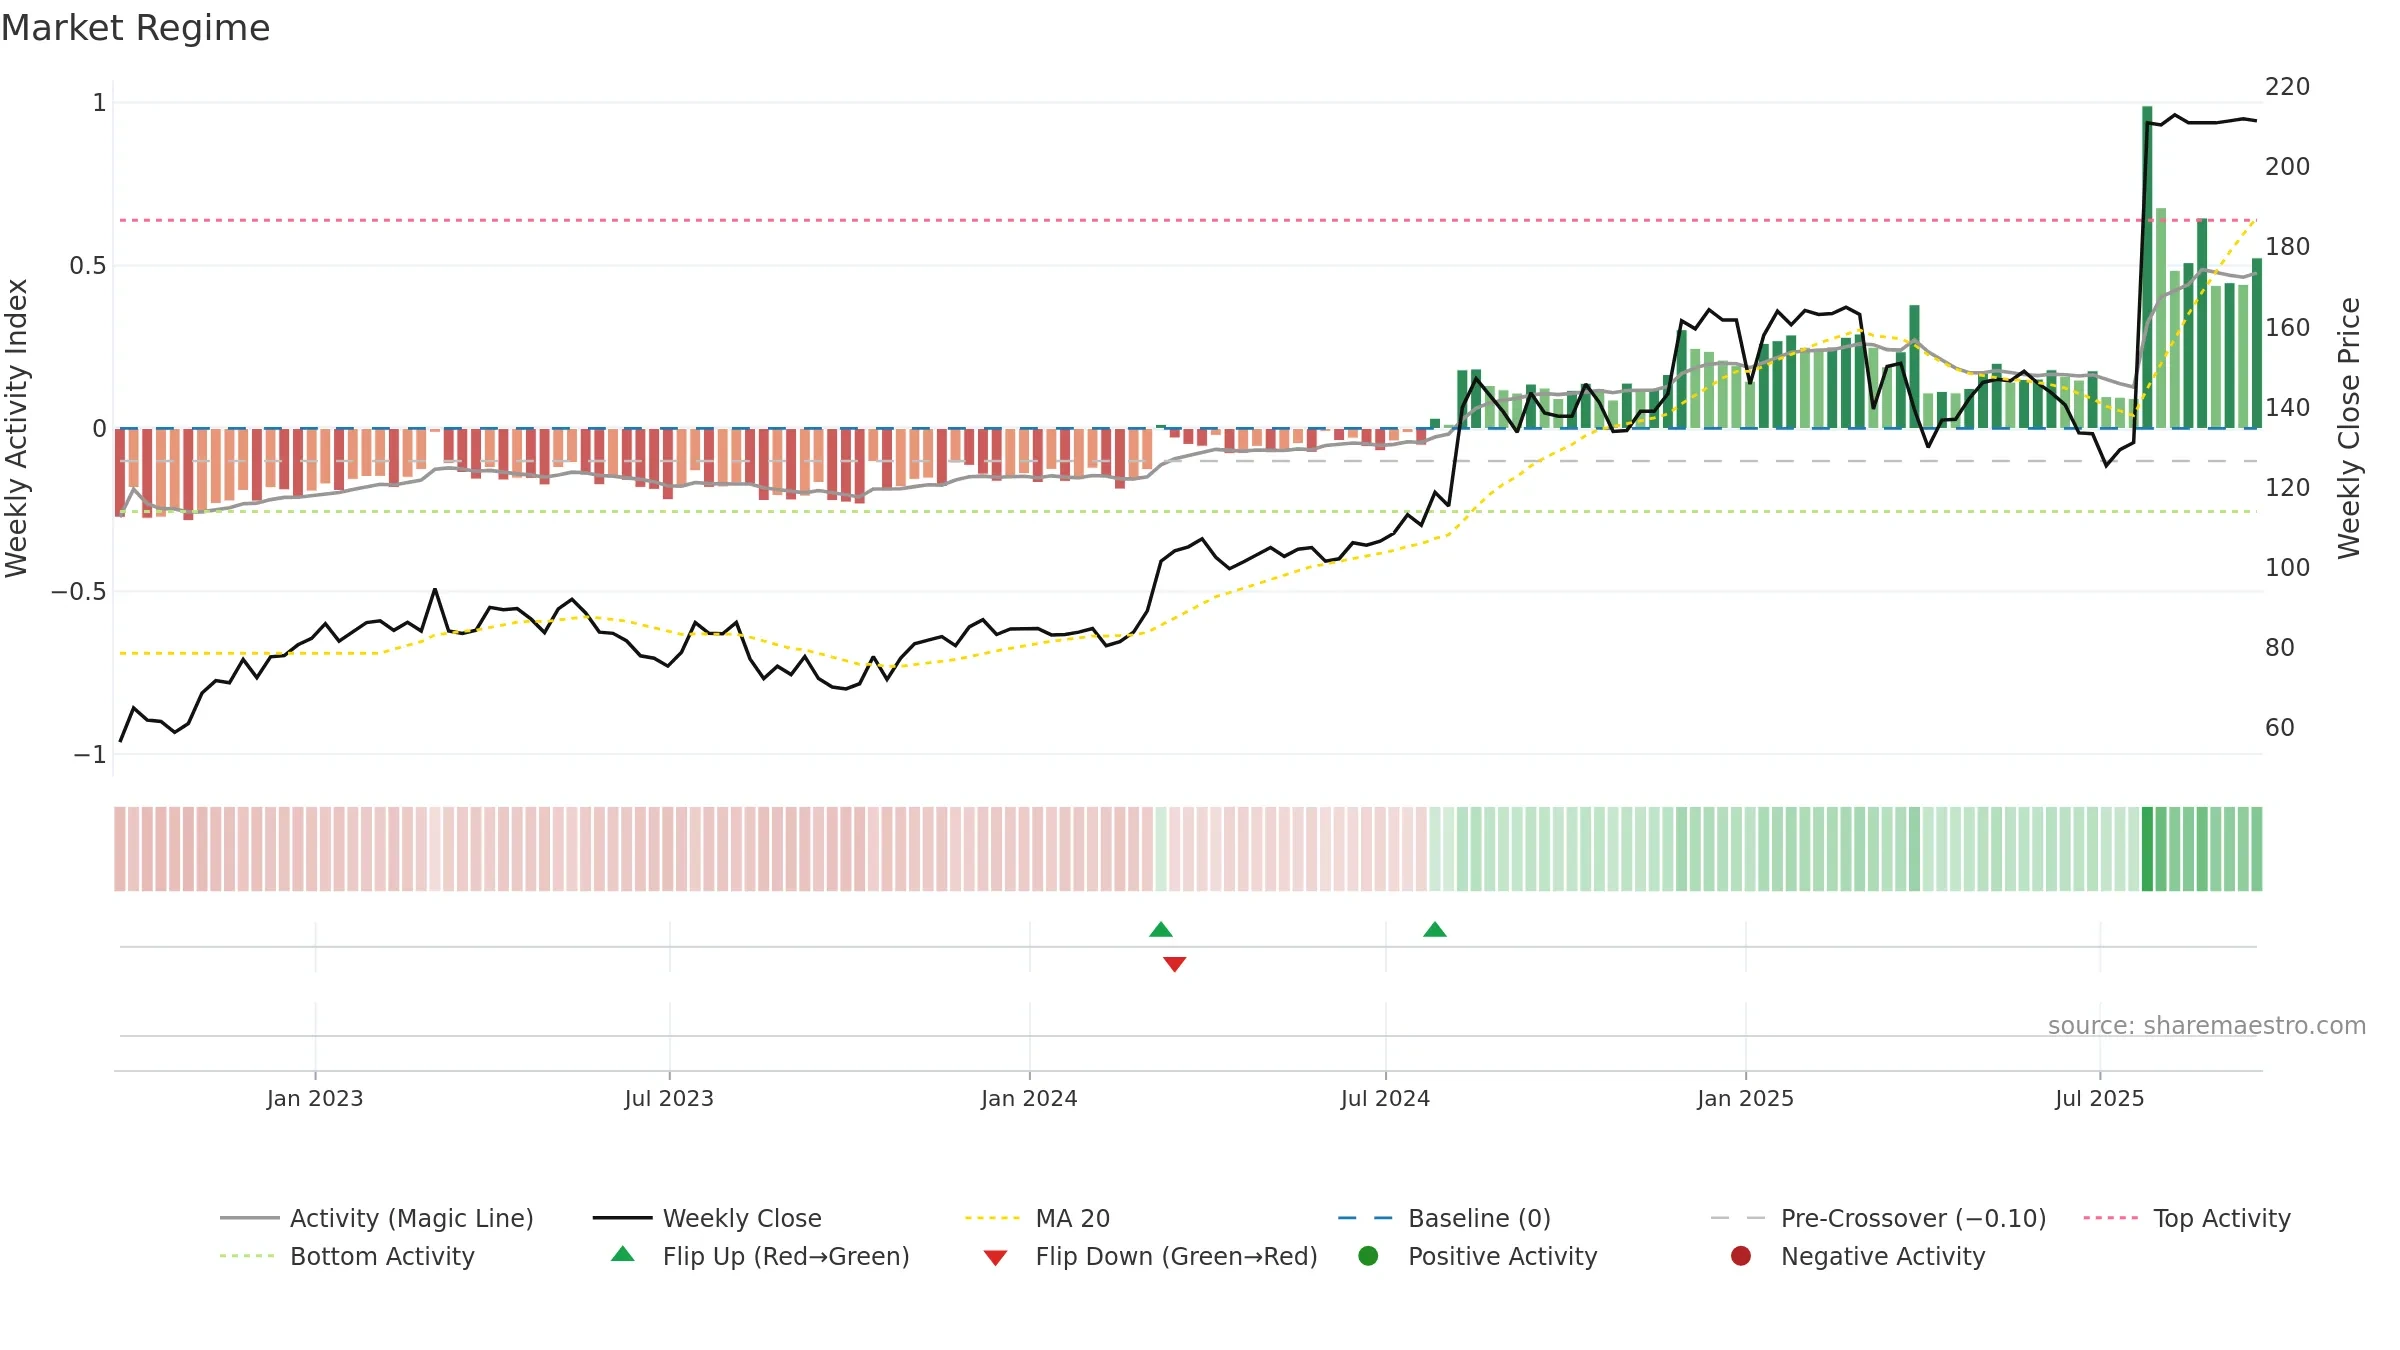Click the pink Top Activity line swatch in legend
Image resolution: width=2400 pixels, height=1350 pixels.
2110,1218
